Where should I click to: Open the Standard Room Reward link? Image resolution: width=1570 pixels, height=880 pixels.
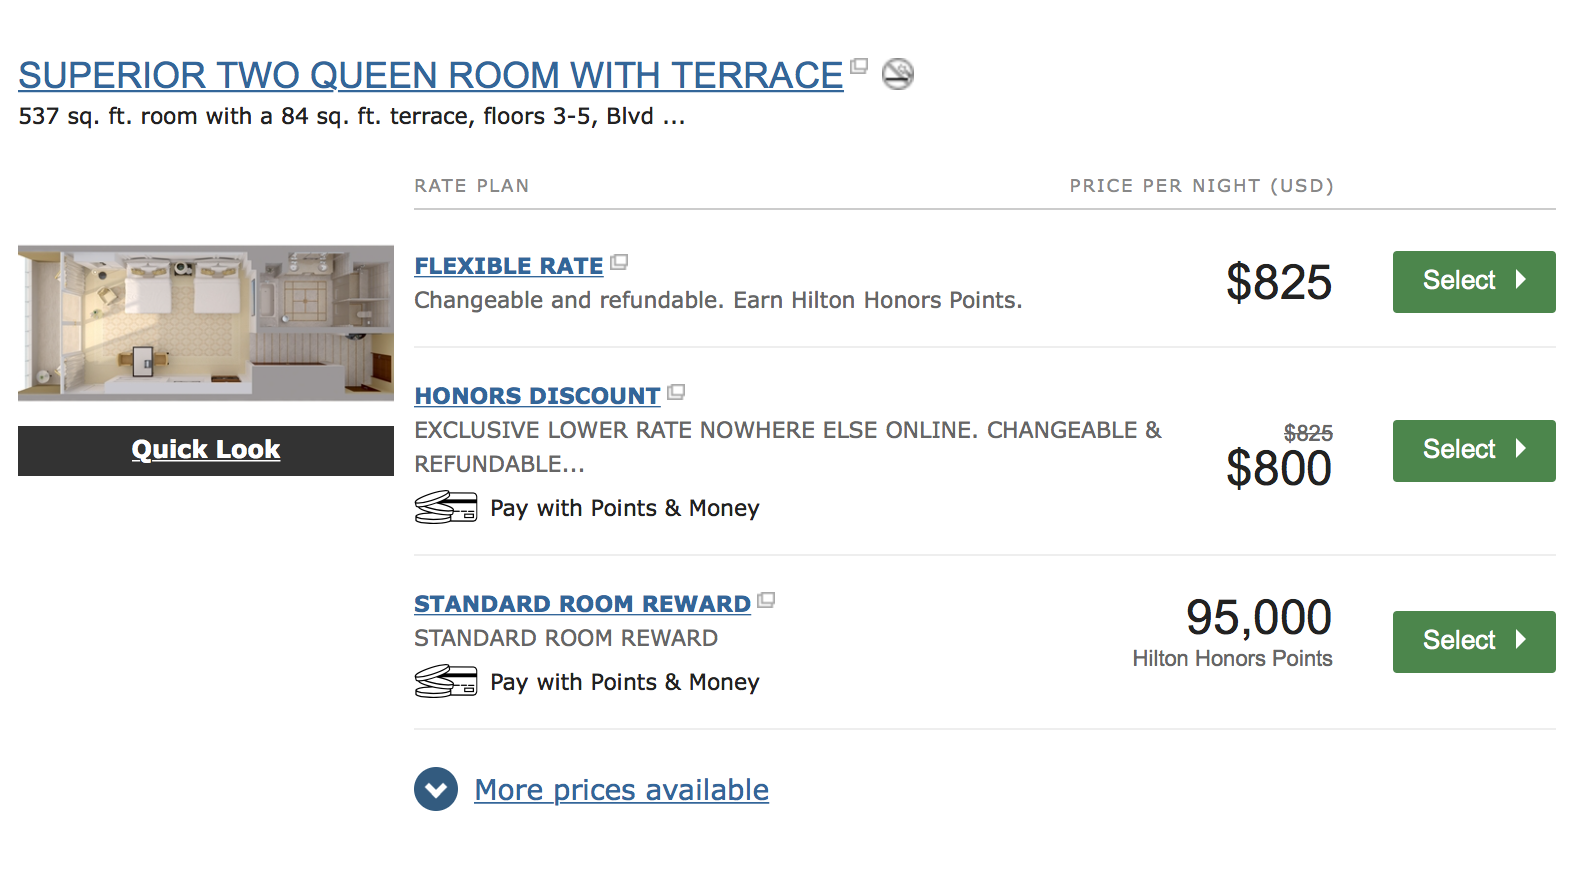pyautogui.click(x=582, y=604)
